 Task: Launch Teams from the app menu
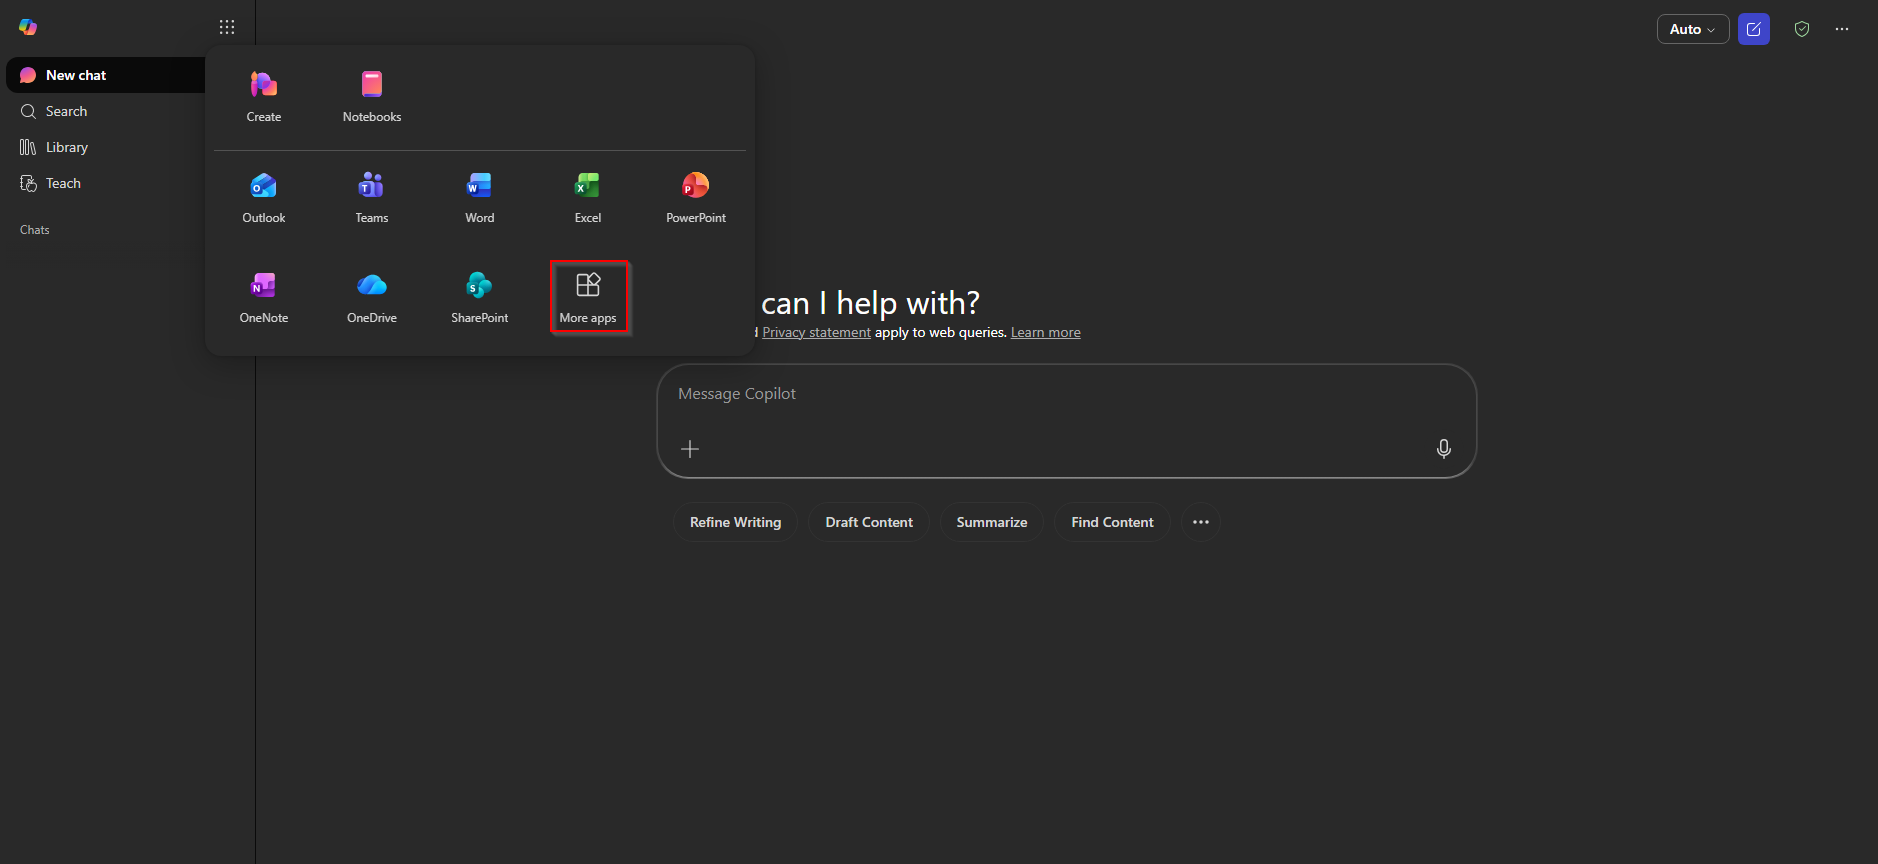(x=372, y=198)
